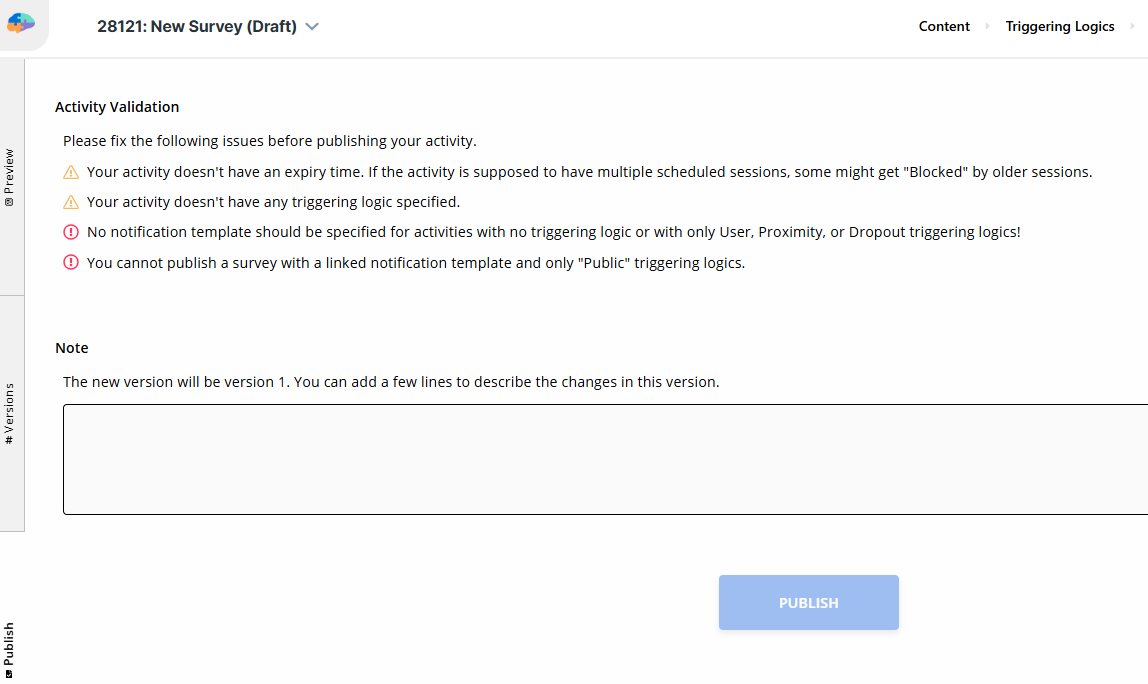Click the expiry time warning triangle icon
The height and width of the screenshot is (684, 1148).
tap(71, 172)
